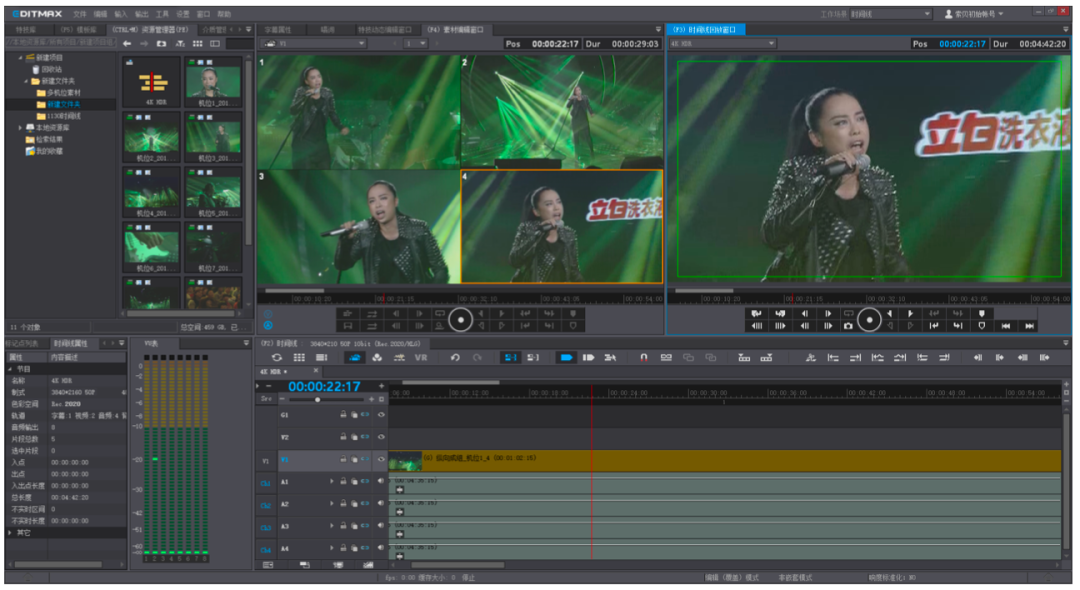Click the redo icon in timeline toolbar

tap(477, 357)
